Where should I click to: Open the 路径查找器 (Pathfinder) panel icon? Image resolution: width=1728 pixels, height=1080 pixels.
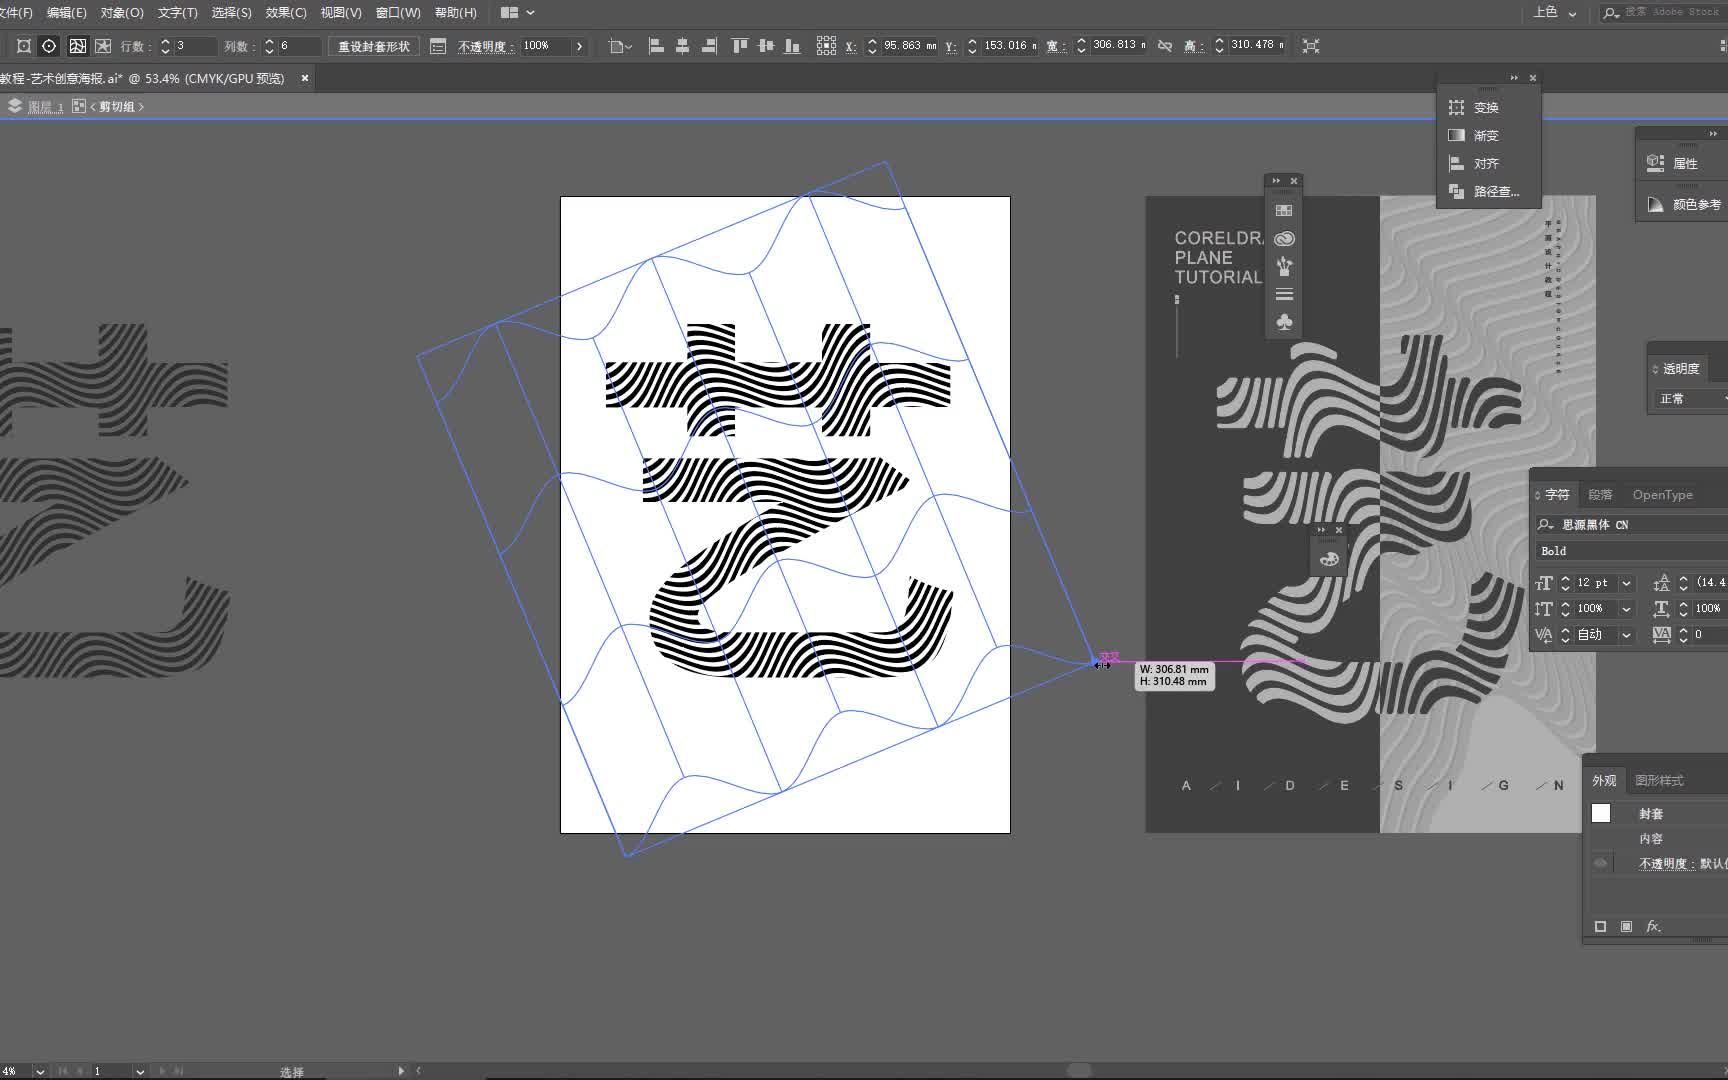coord(1457,191)
